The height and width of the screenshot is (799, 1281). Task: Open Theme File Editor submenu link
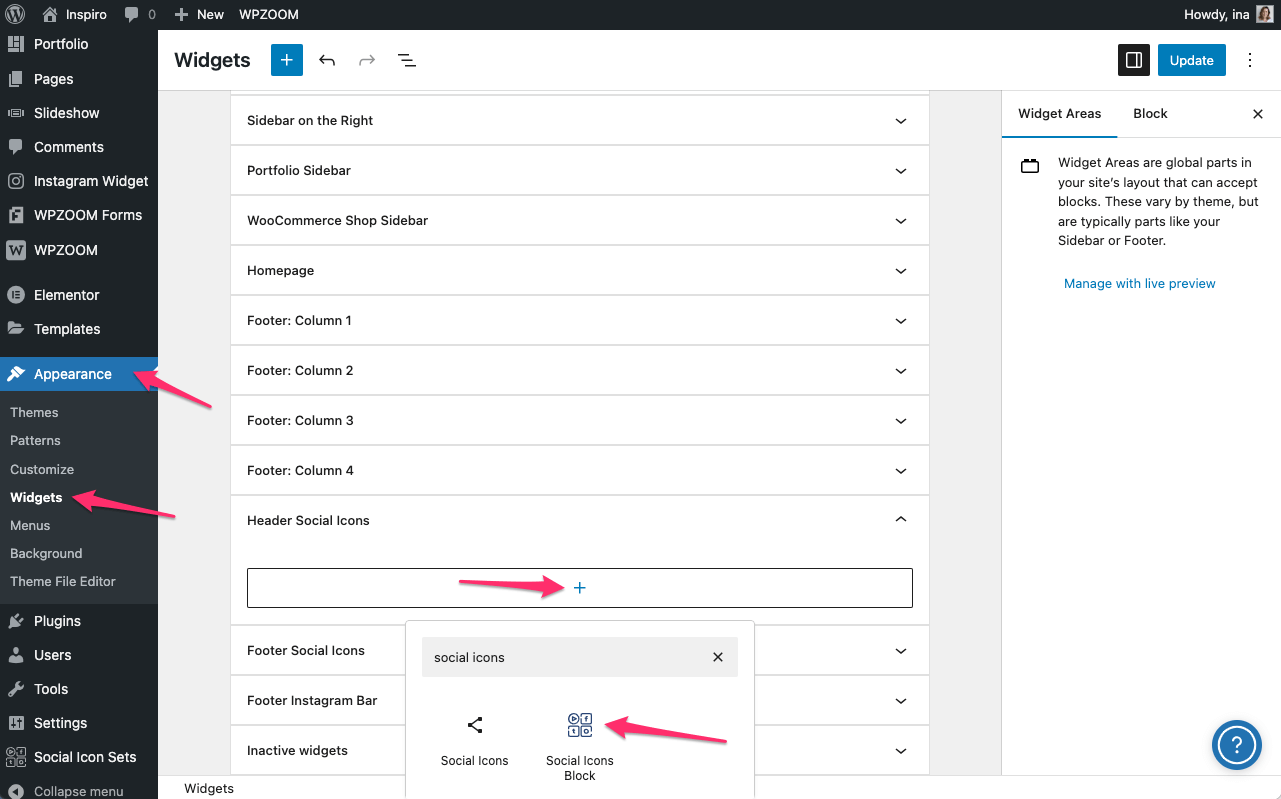coord(63,581)
